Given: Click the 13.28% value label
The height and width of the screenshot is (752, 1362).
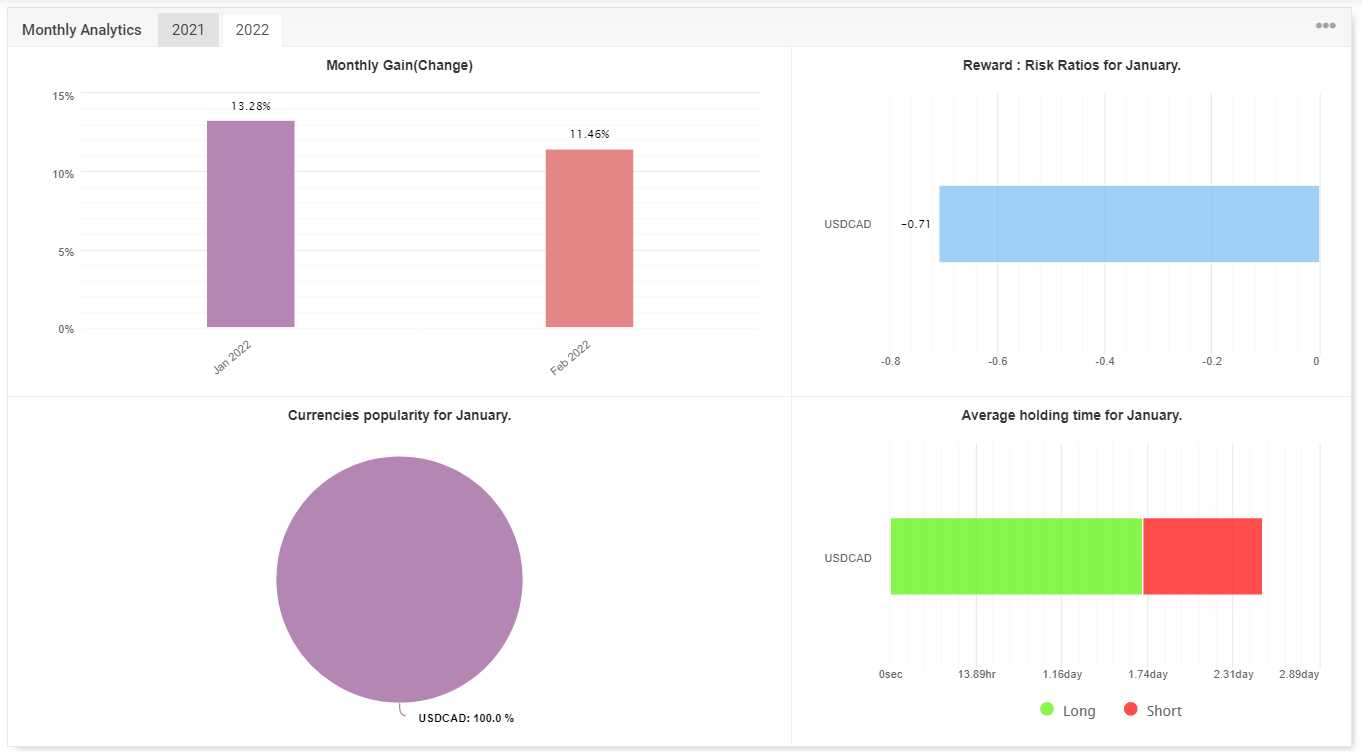Looking at the screenshot, I should pos(251,106).
